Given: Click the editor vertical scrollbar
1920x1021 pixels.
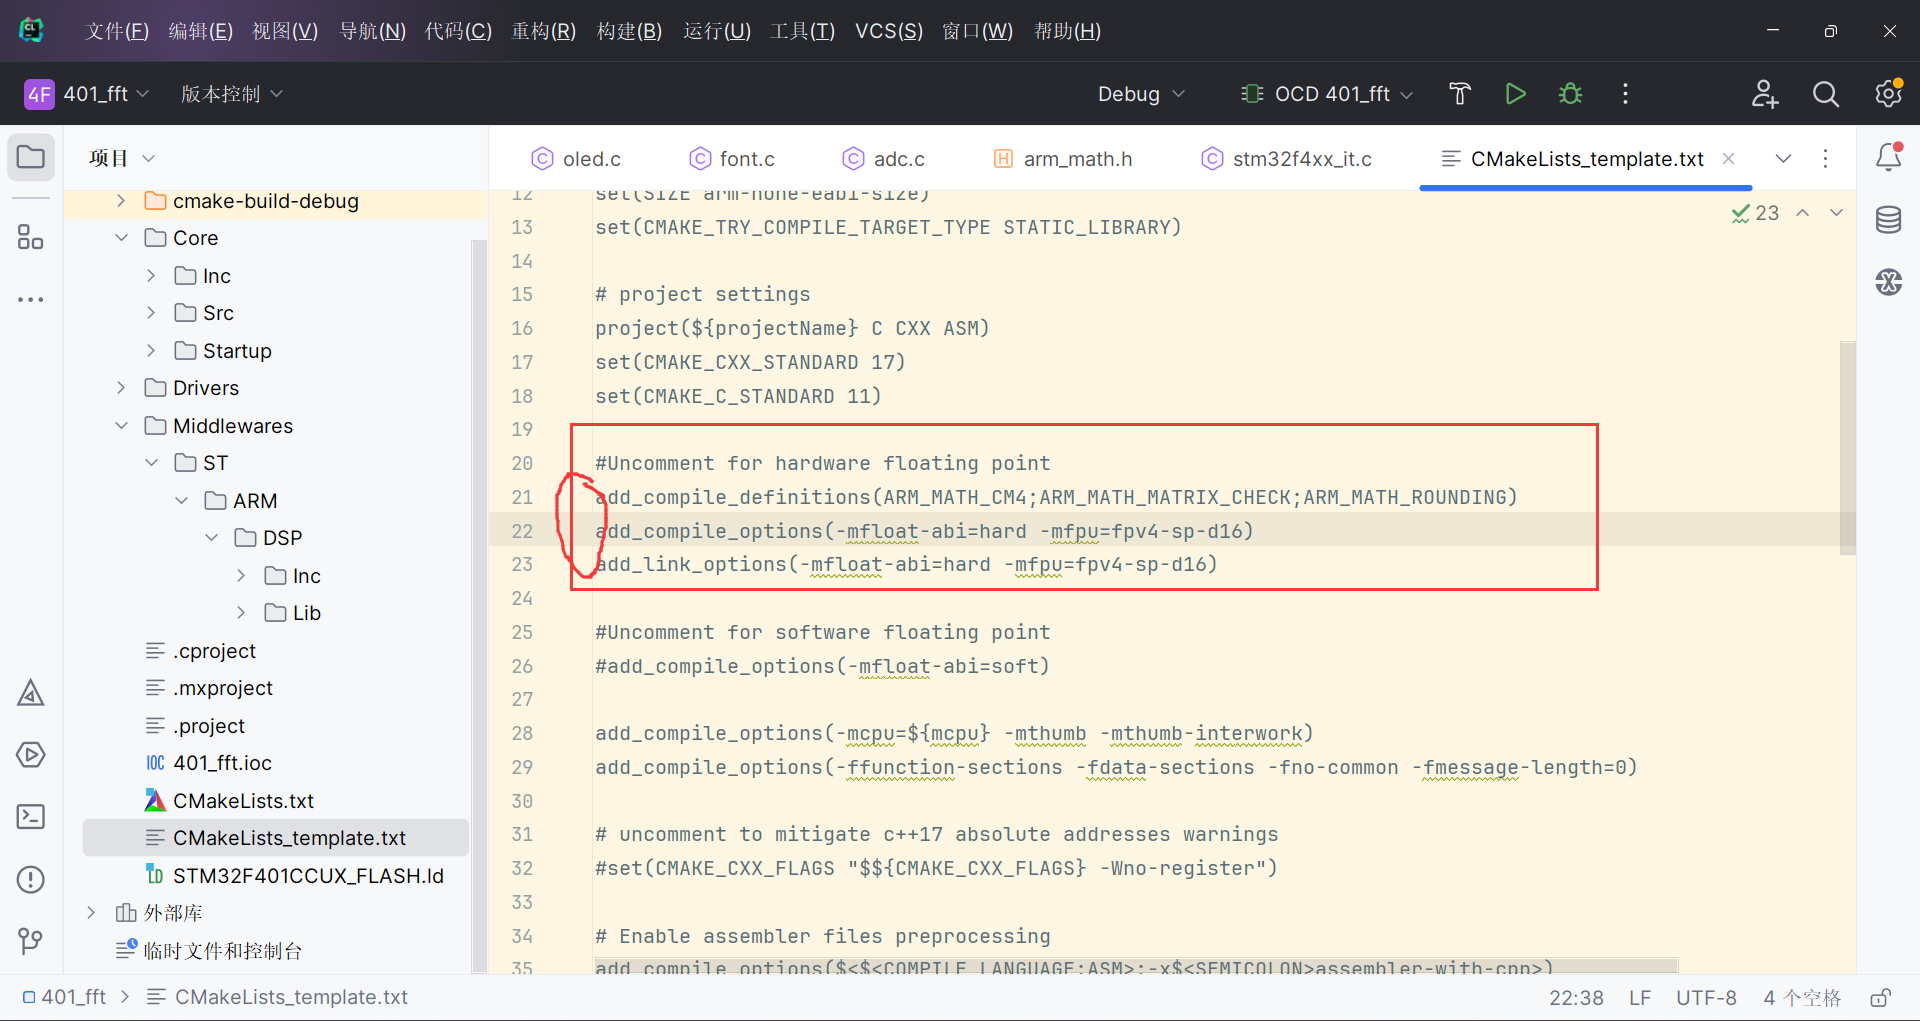Looking at the screenshot, I should pos(1849,447).
